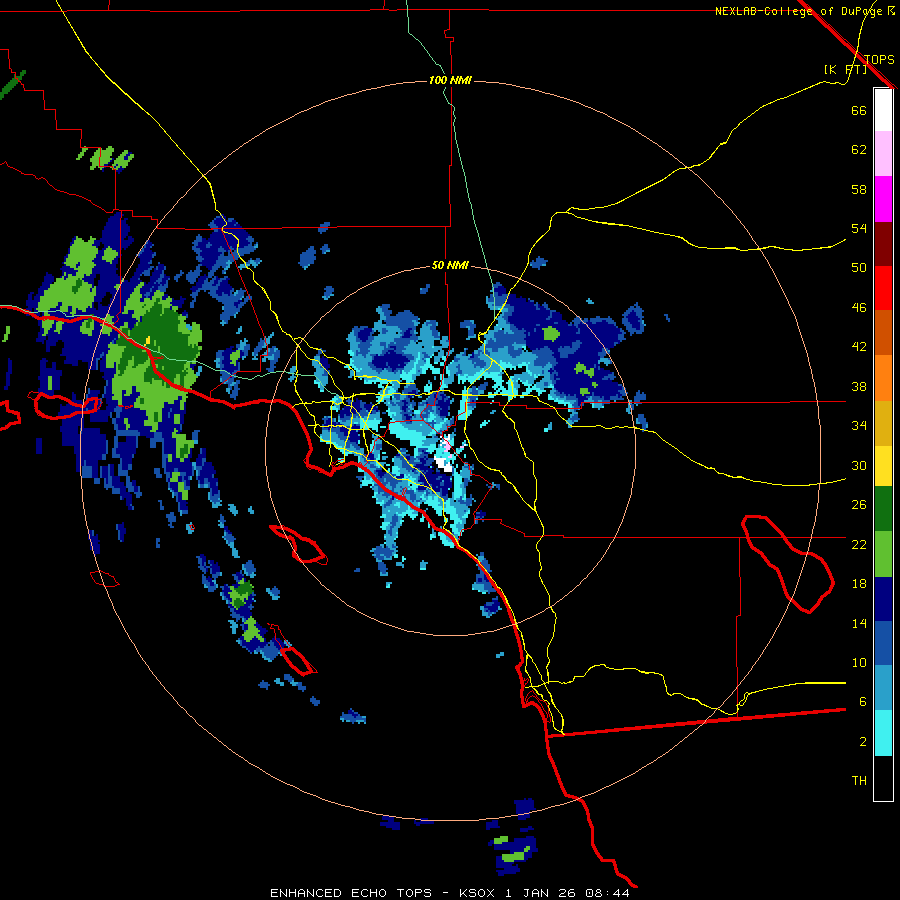The image size is (900, 900).
Task: Click the 'KSOX' station identifier in the caption
Action: click(x=478, y=893)
